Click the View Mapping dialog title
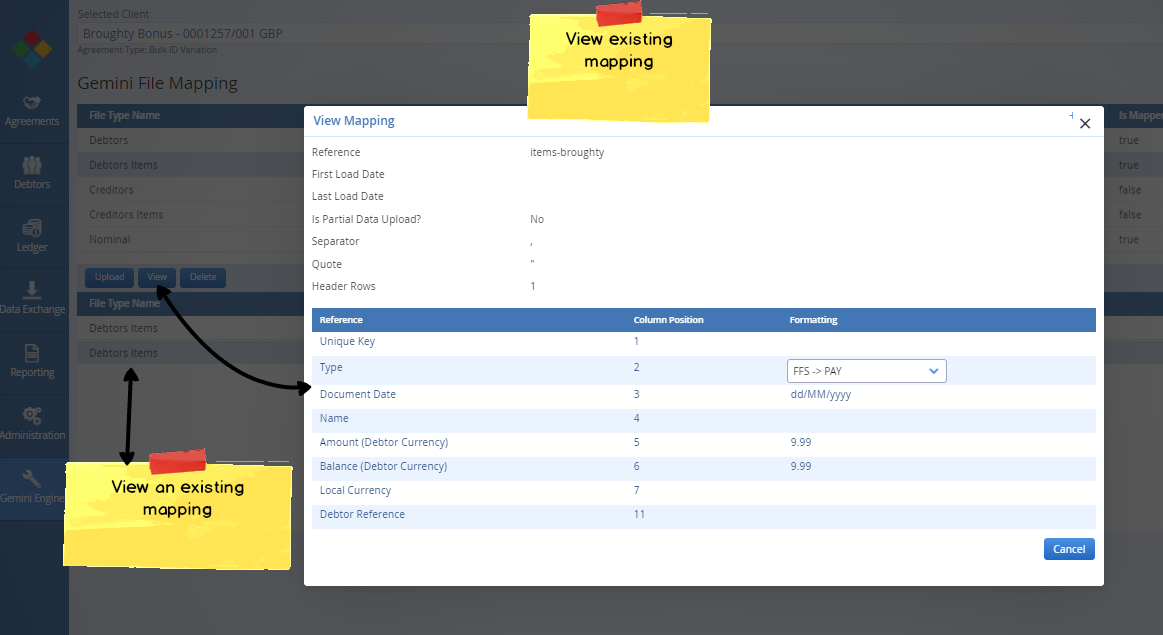The image size is (1163, 635). click(354, 121)
